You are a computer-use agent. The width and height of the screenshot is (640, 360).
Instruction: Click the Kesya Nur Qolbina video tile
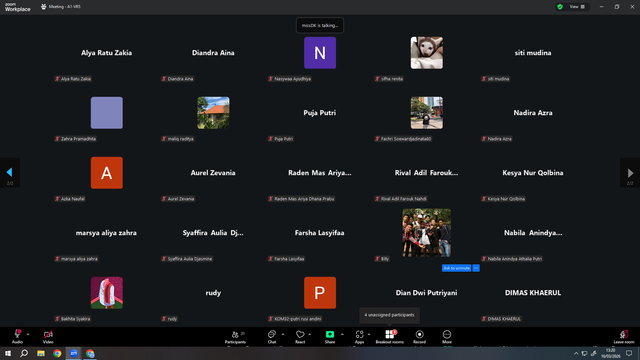point(533,173)
